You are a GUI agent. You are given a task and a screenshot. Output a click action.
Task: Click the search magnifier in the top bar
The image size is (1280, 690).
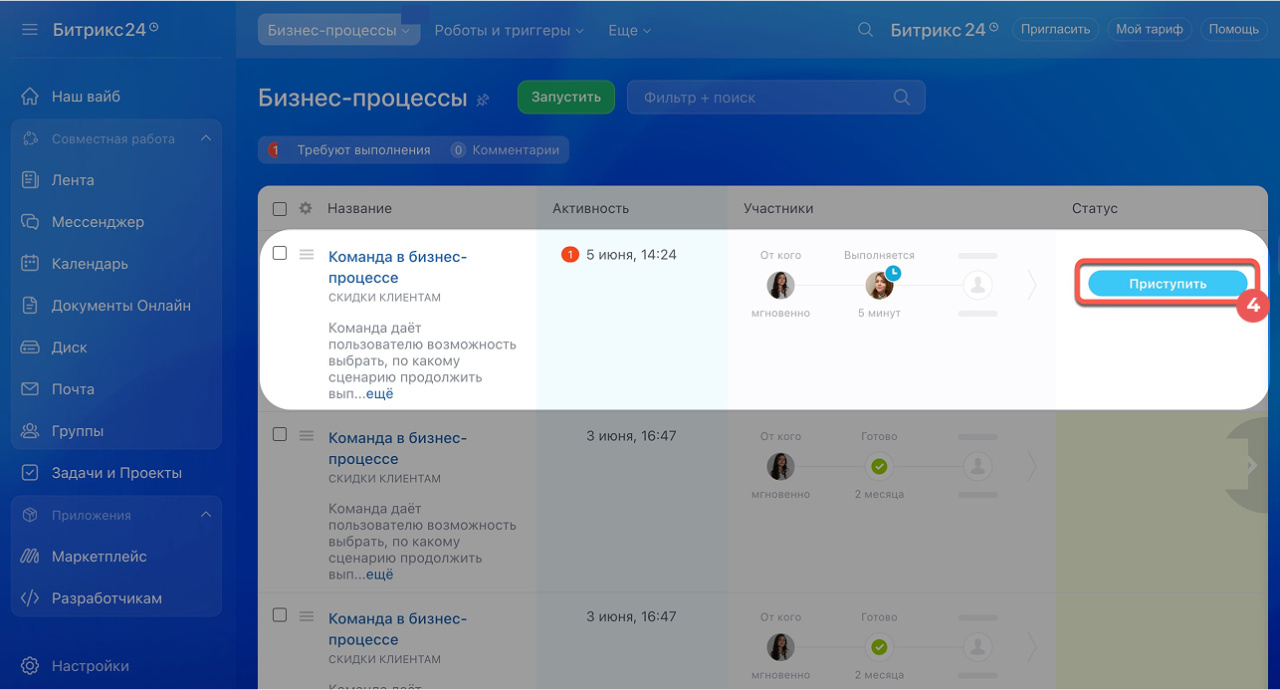(x=866, y=30)
